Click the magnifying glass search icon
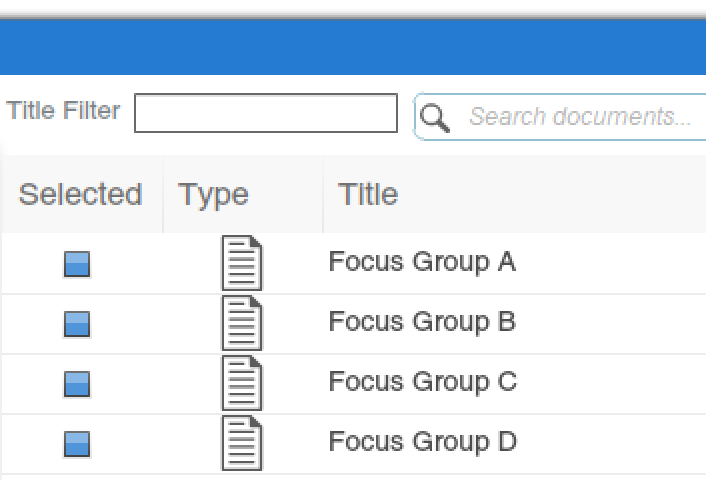This screenshot has height=480, width=706. (434, 118)
